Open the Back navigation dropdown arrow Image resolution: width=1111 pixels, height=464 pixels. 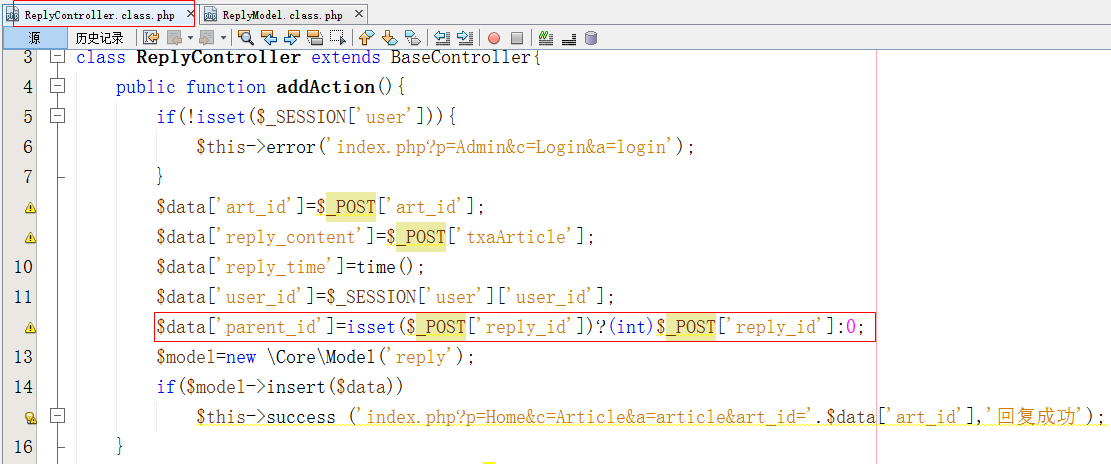click(x=190, y=38)
